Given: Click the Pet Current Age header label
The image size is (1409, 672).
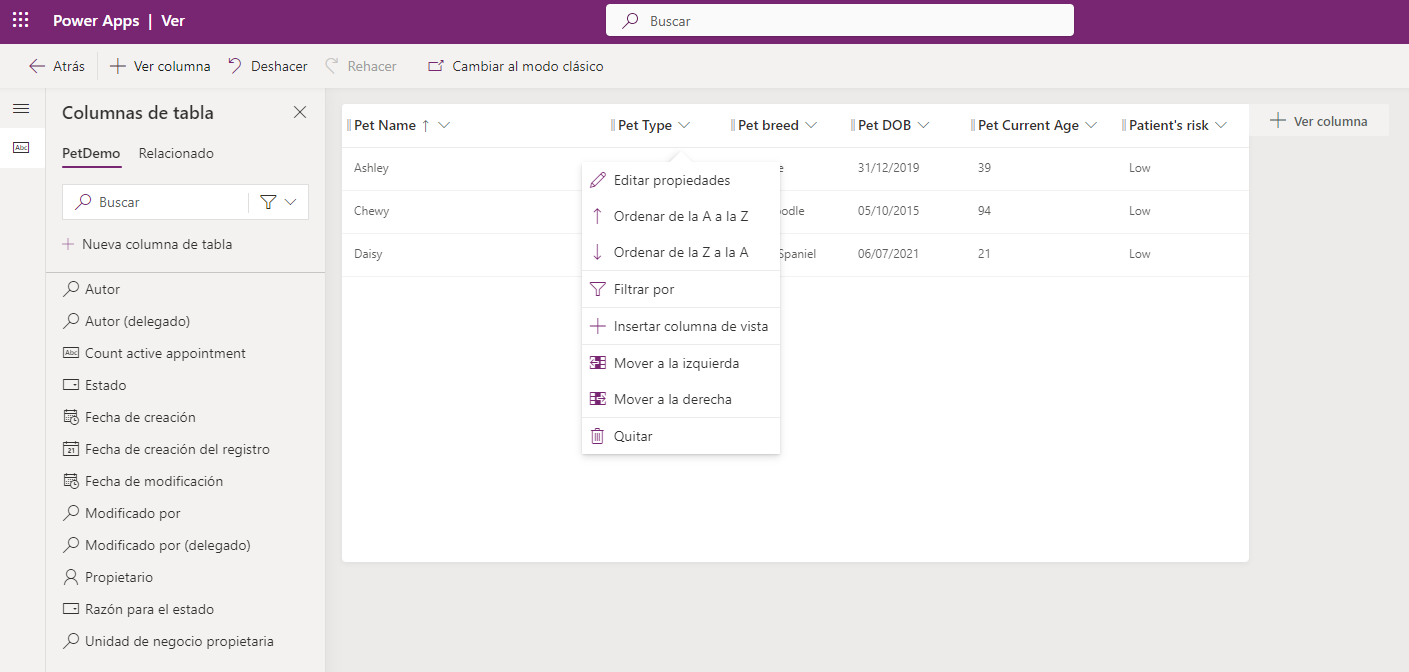Looking at the screenshot, I should pos(1028,125).
